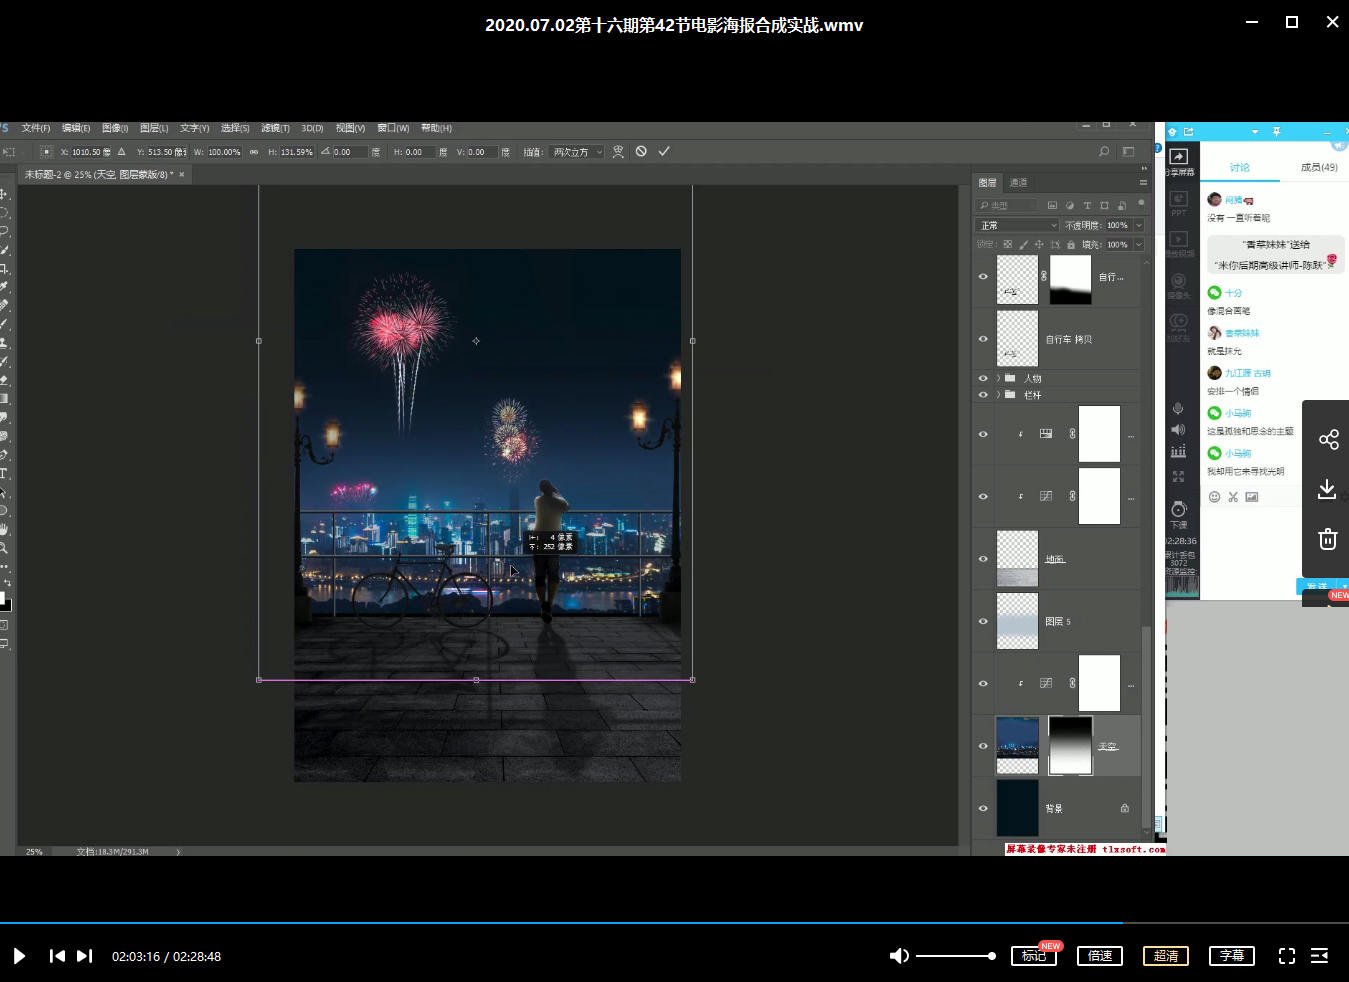Hide the 自行车 拷贝 layer
The height and width of the screenshot is (982, 1349).
983,339
